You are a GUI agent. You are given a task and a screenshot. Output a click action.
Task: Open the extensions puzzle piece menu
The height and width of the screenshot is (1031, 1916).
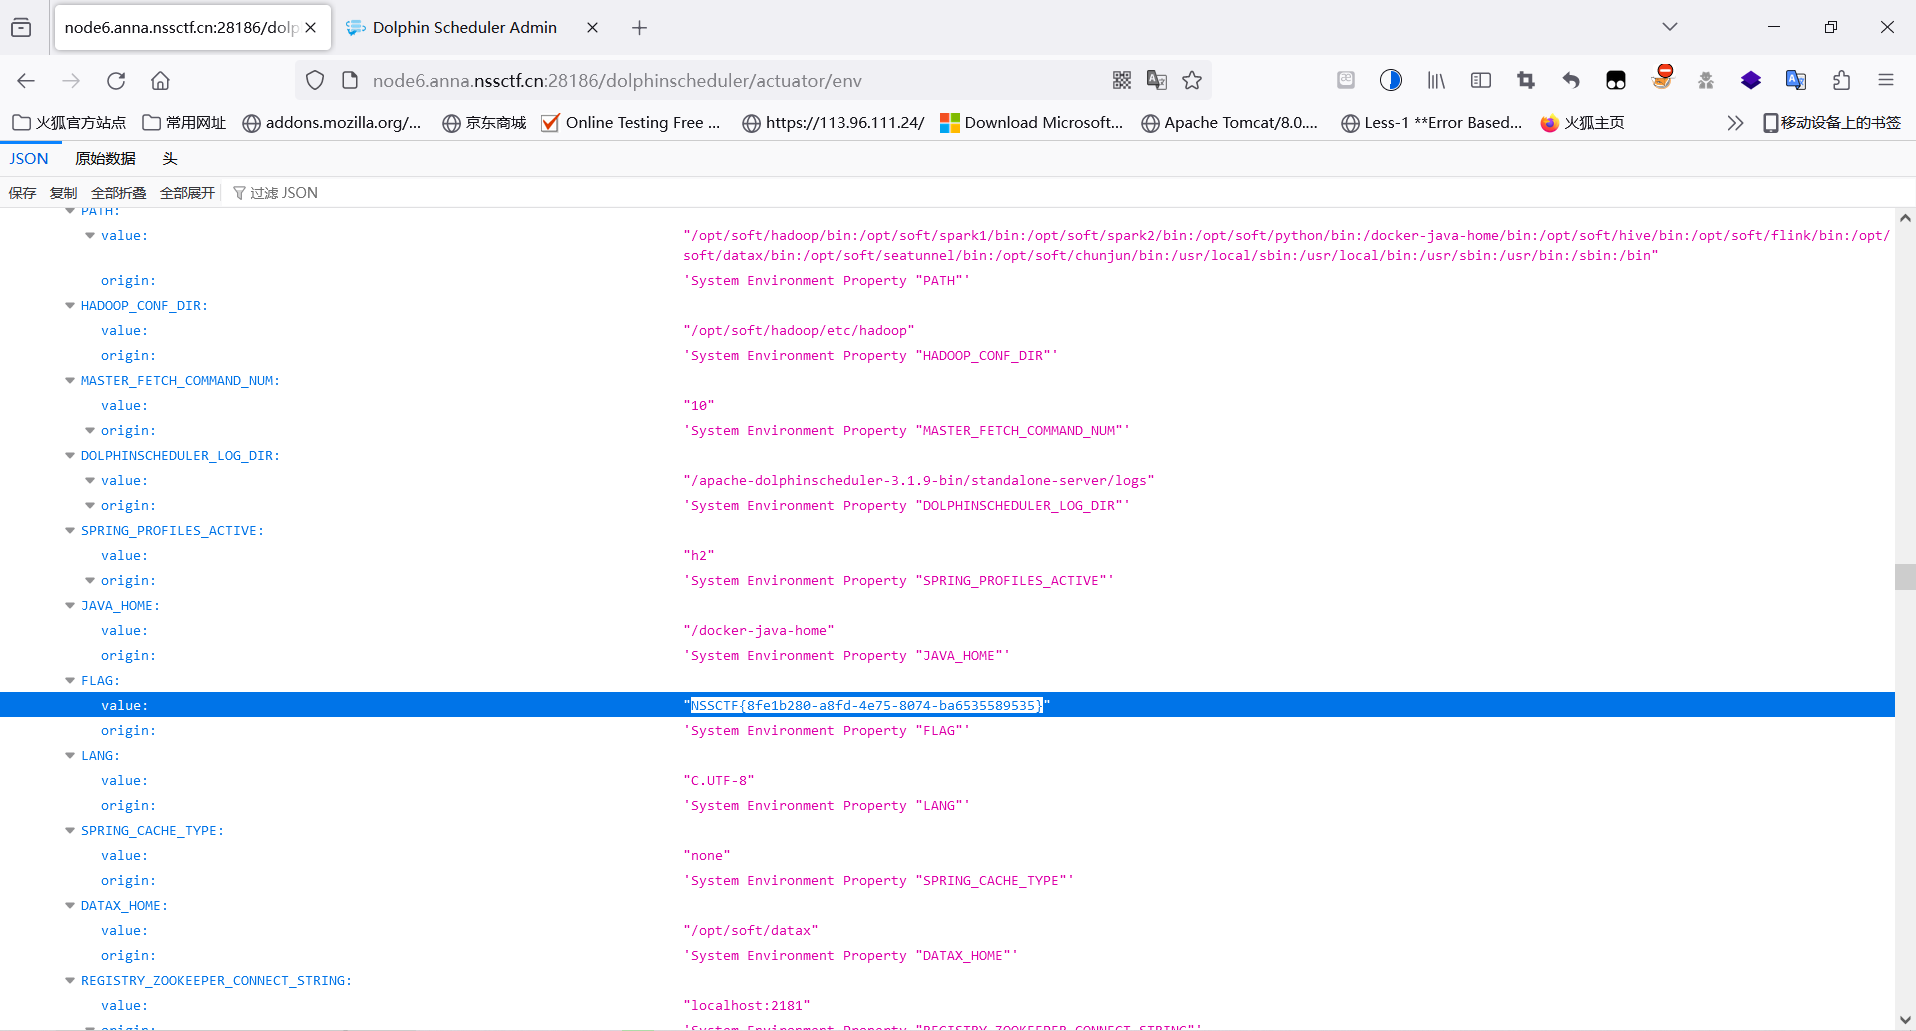[x=1841, y=81]
